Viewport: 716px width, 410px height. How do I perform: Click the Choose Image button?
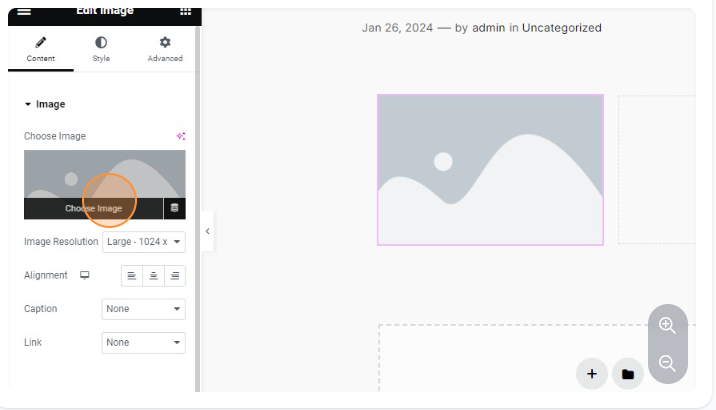click(93, 208)
